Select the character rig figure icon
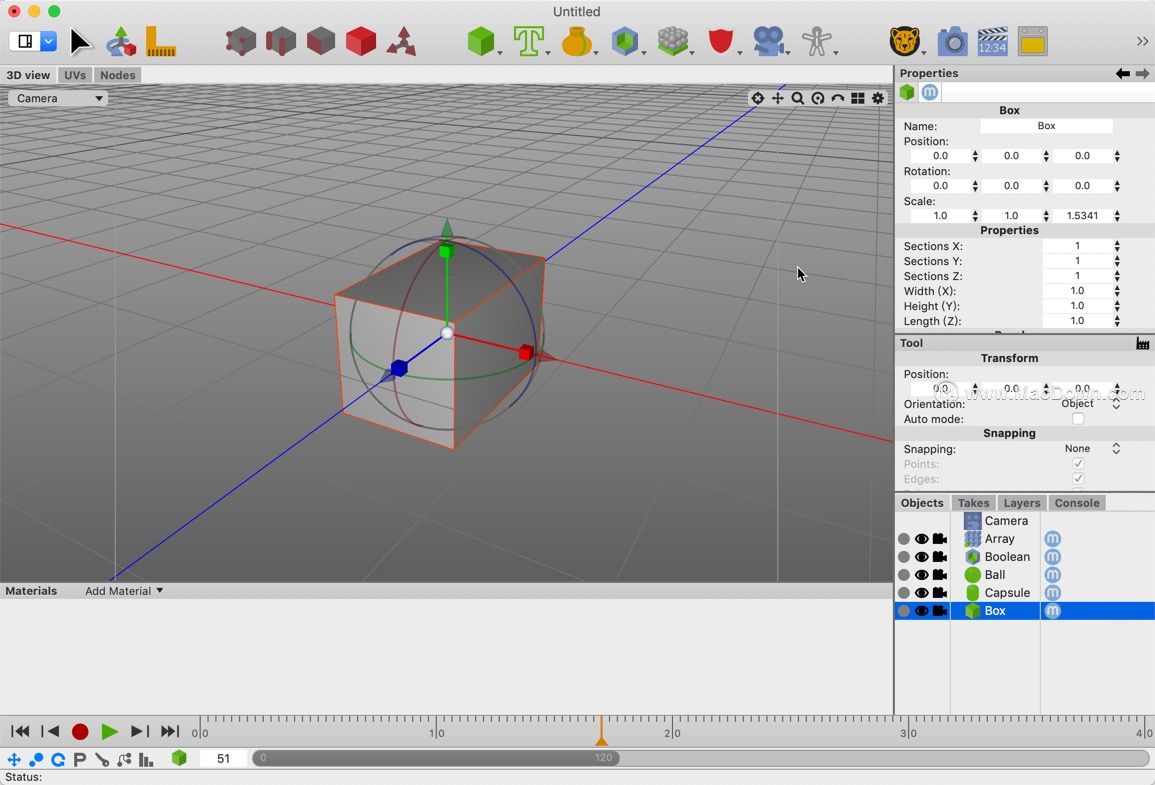1155x785 pixels. [816, 41]
